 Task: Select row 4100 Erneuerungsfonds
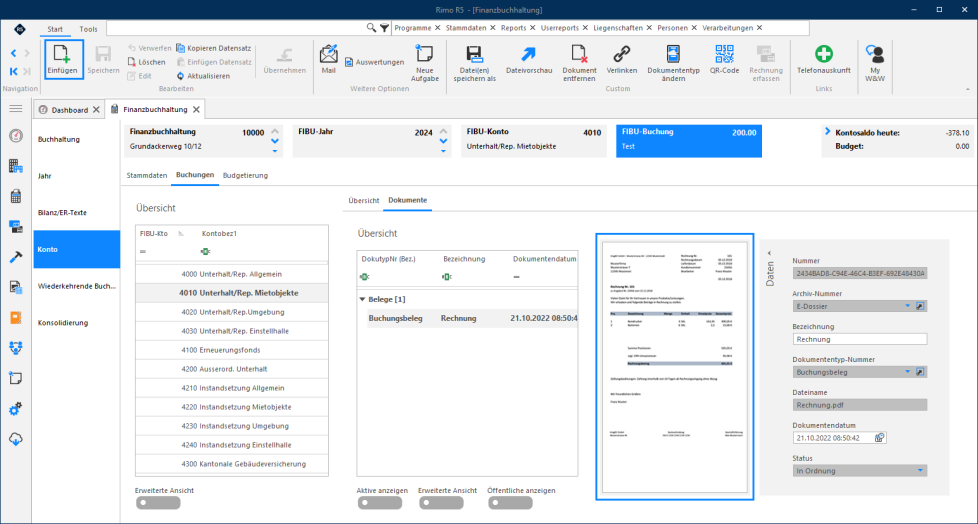[x=232, y=350]
